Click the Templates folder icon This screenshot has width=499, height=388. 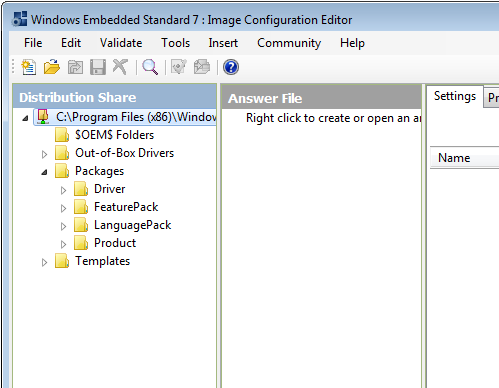(x=62, y=261)
